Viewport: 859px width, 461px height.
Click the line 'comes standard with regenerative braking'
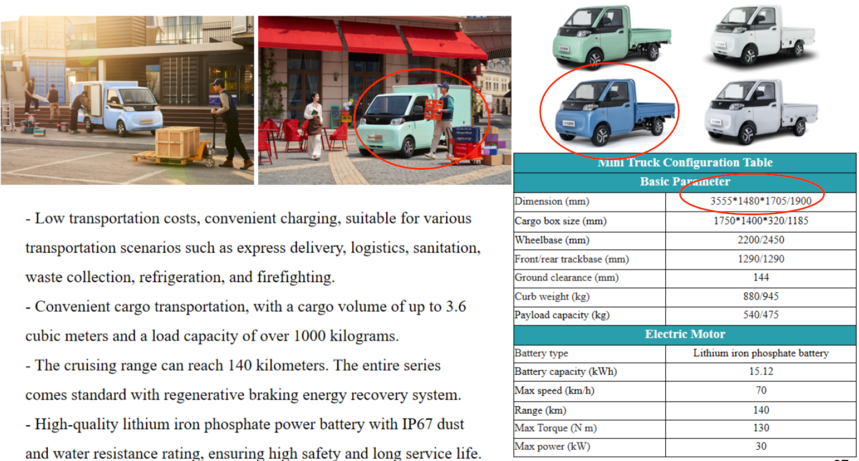point(243,395)
